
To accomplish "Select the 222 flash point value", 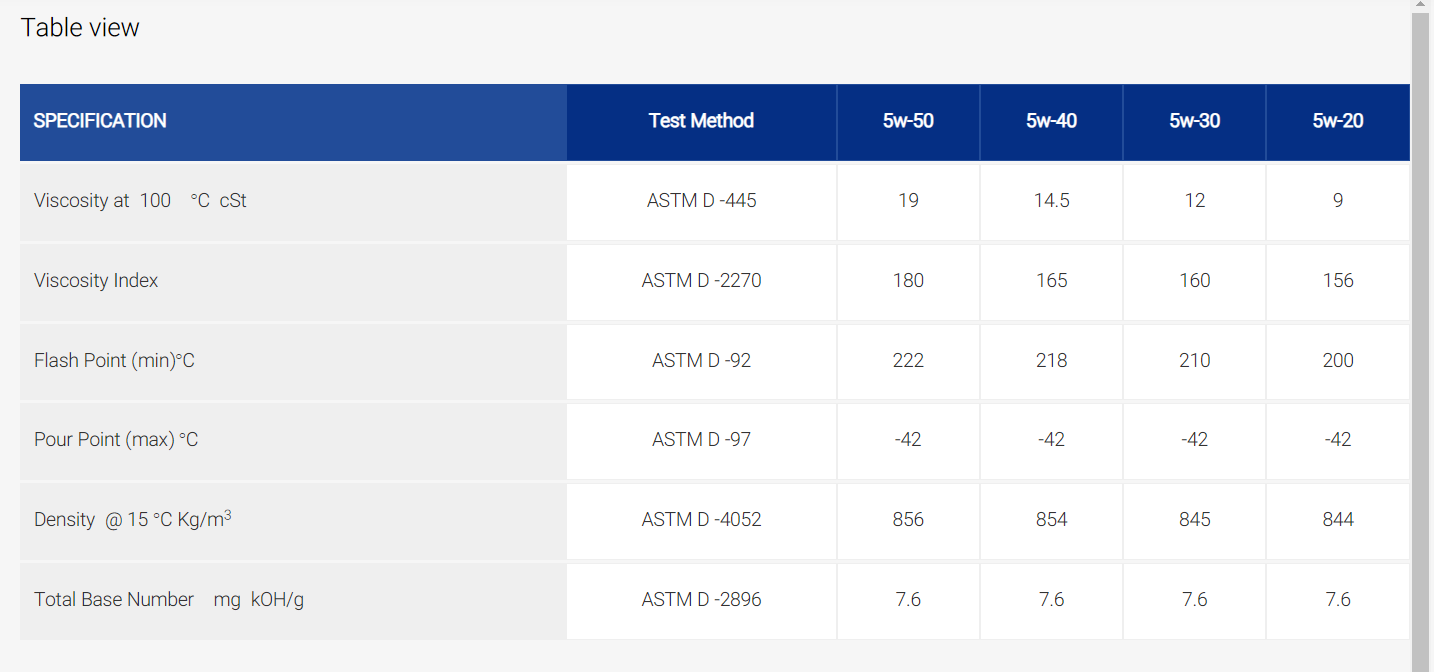I will click(x=908, y=361).
